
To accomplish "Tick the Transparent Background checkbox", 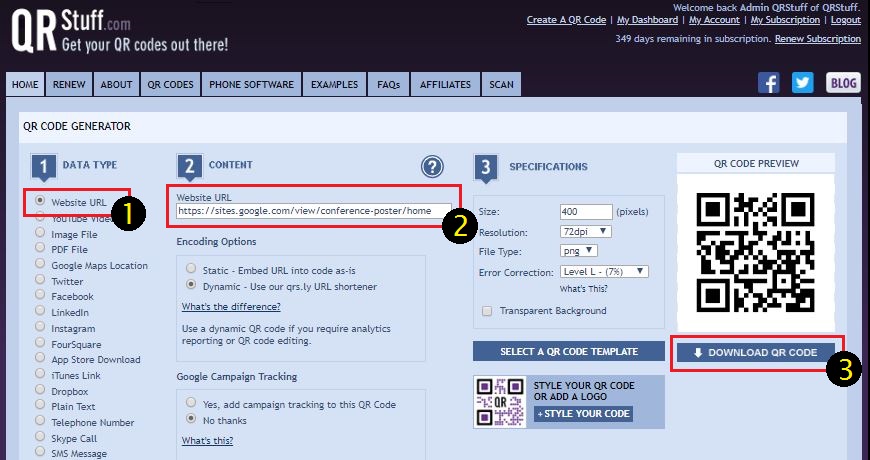I will (x=487, y=311).
